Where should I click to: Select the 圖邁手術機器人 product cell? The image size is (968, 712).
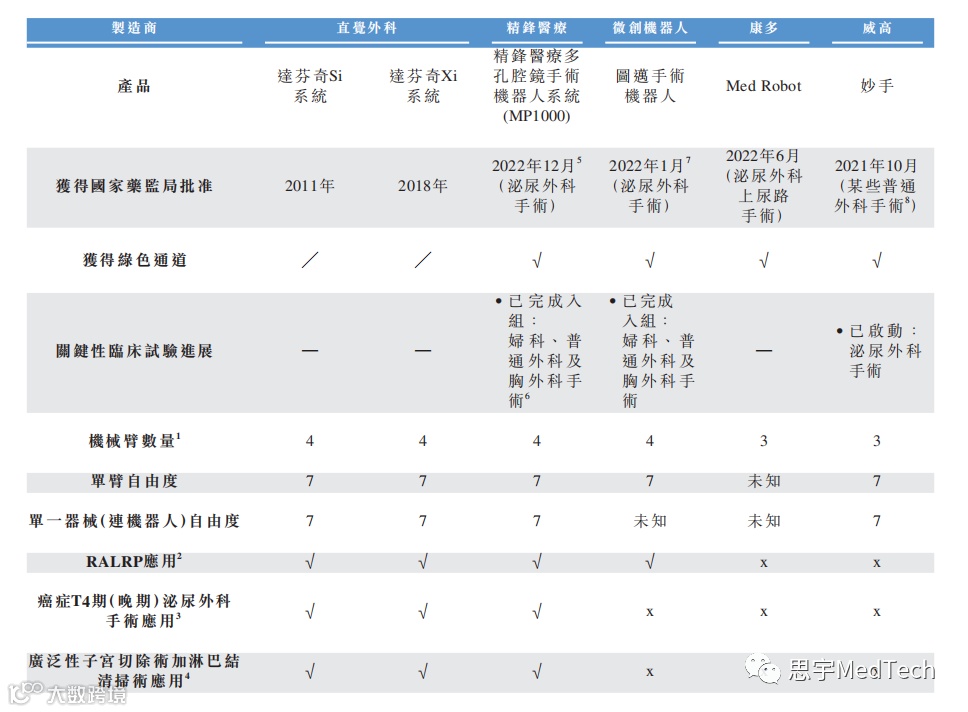(x=649, y=86)
